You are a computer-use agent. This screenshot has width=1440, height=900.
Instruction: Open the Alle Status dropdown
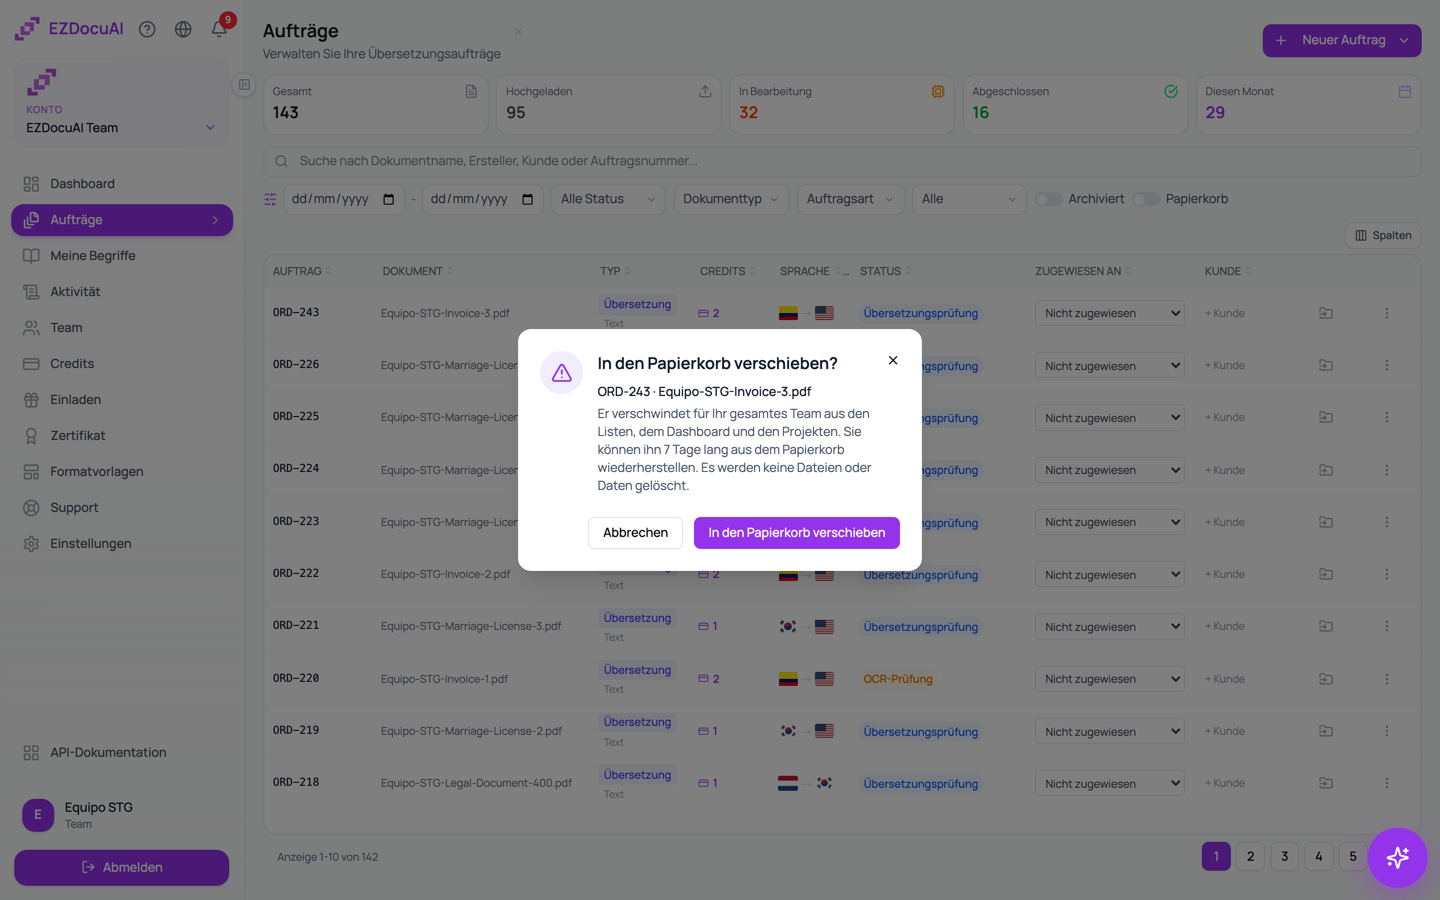pos(608,199)
